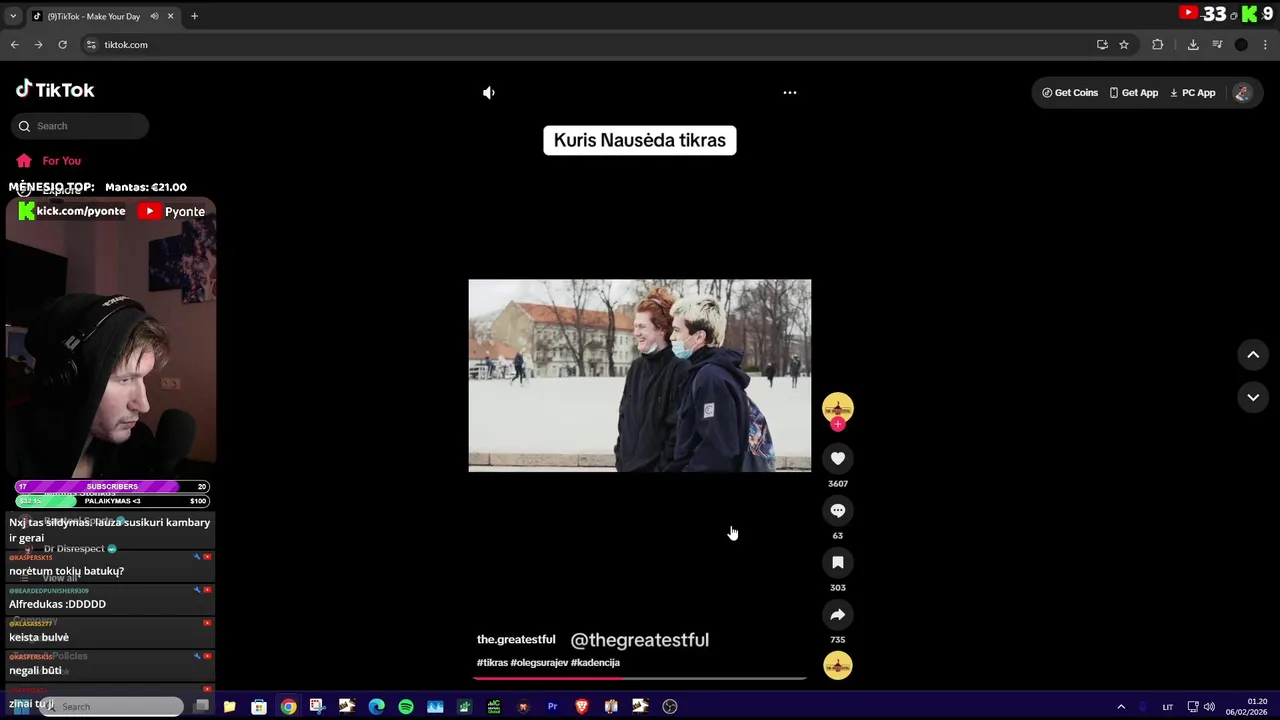
Task: Open Brave browser from the taskbar
Action: coord(582,706)
